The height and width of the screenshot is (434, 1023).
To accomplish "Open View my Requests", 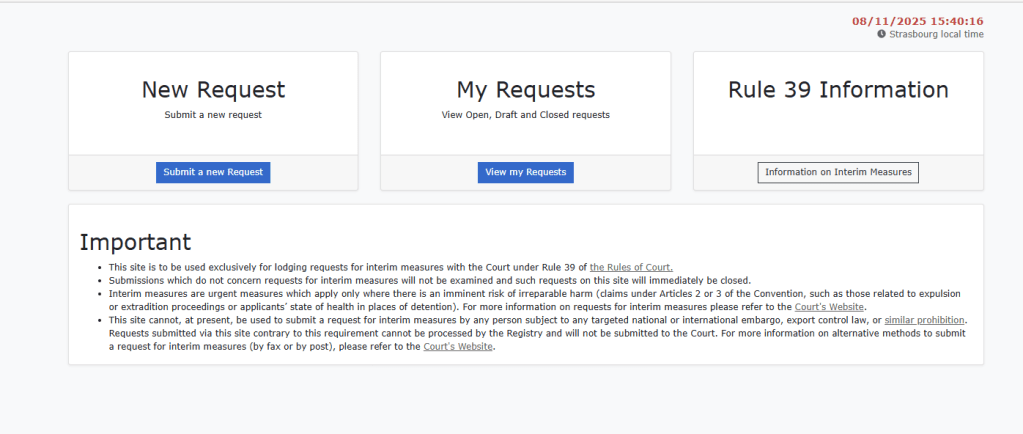I will coord(525,172).
